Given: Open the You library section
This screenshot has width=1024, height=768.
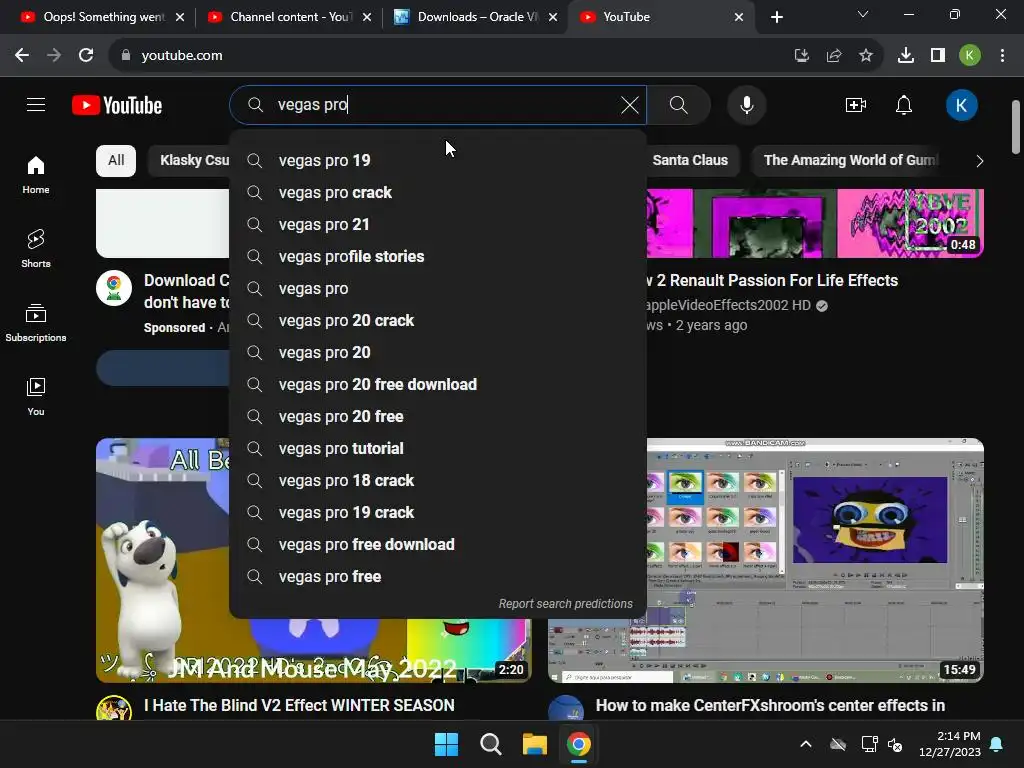Looking at the screenshot, I should click(x=36, y=396).
